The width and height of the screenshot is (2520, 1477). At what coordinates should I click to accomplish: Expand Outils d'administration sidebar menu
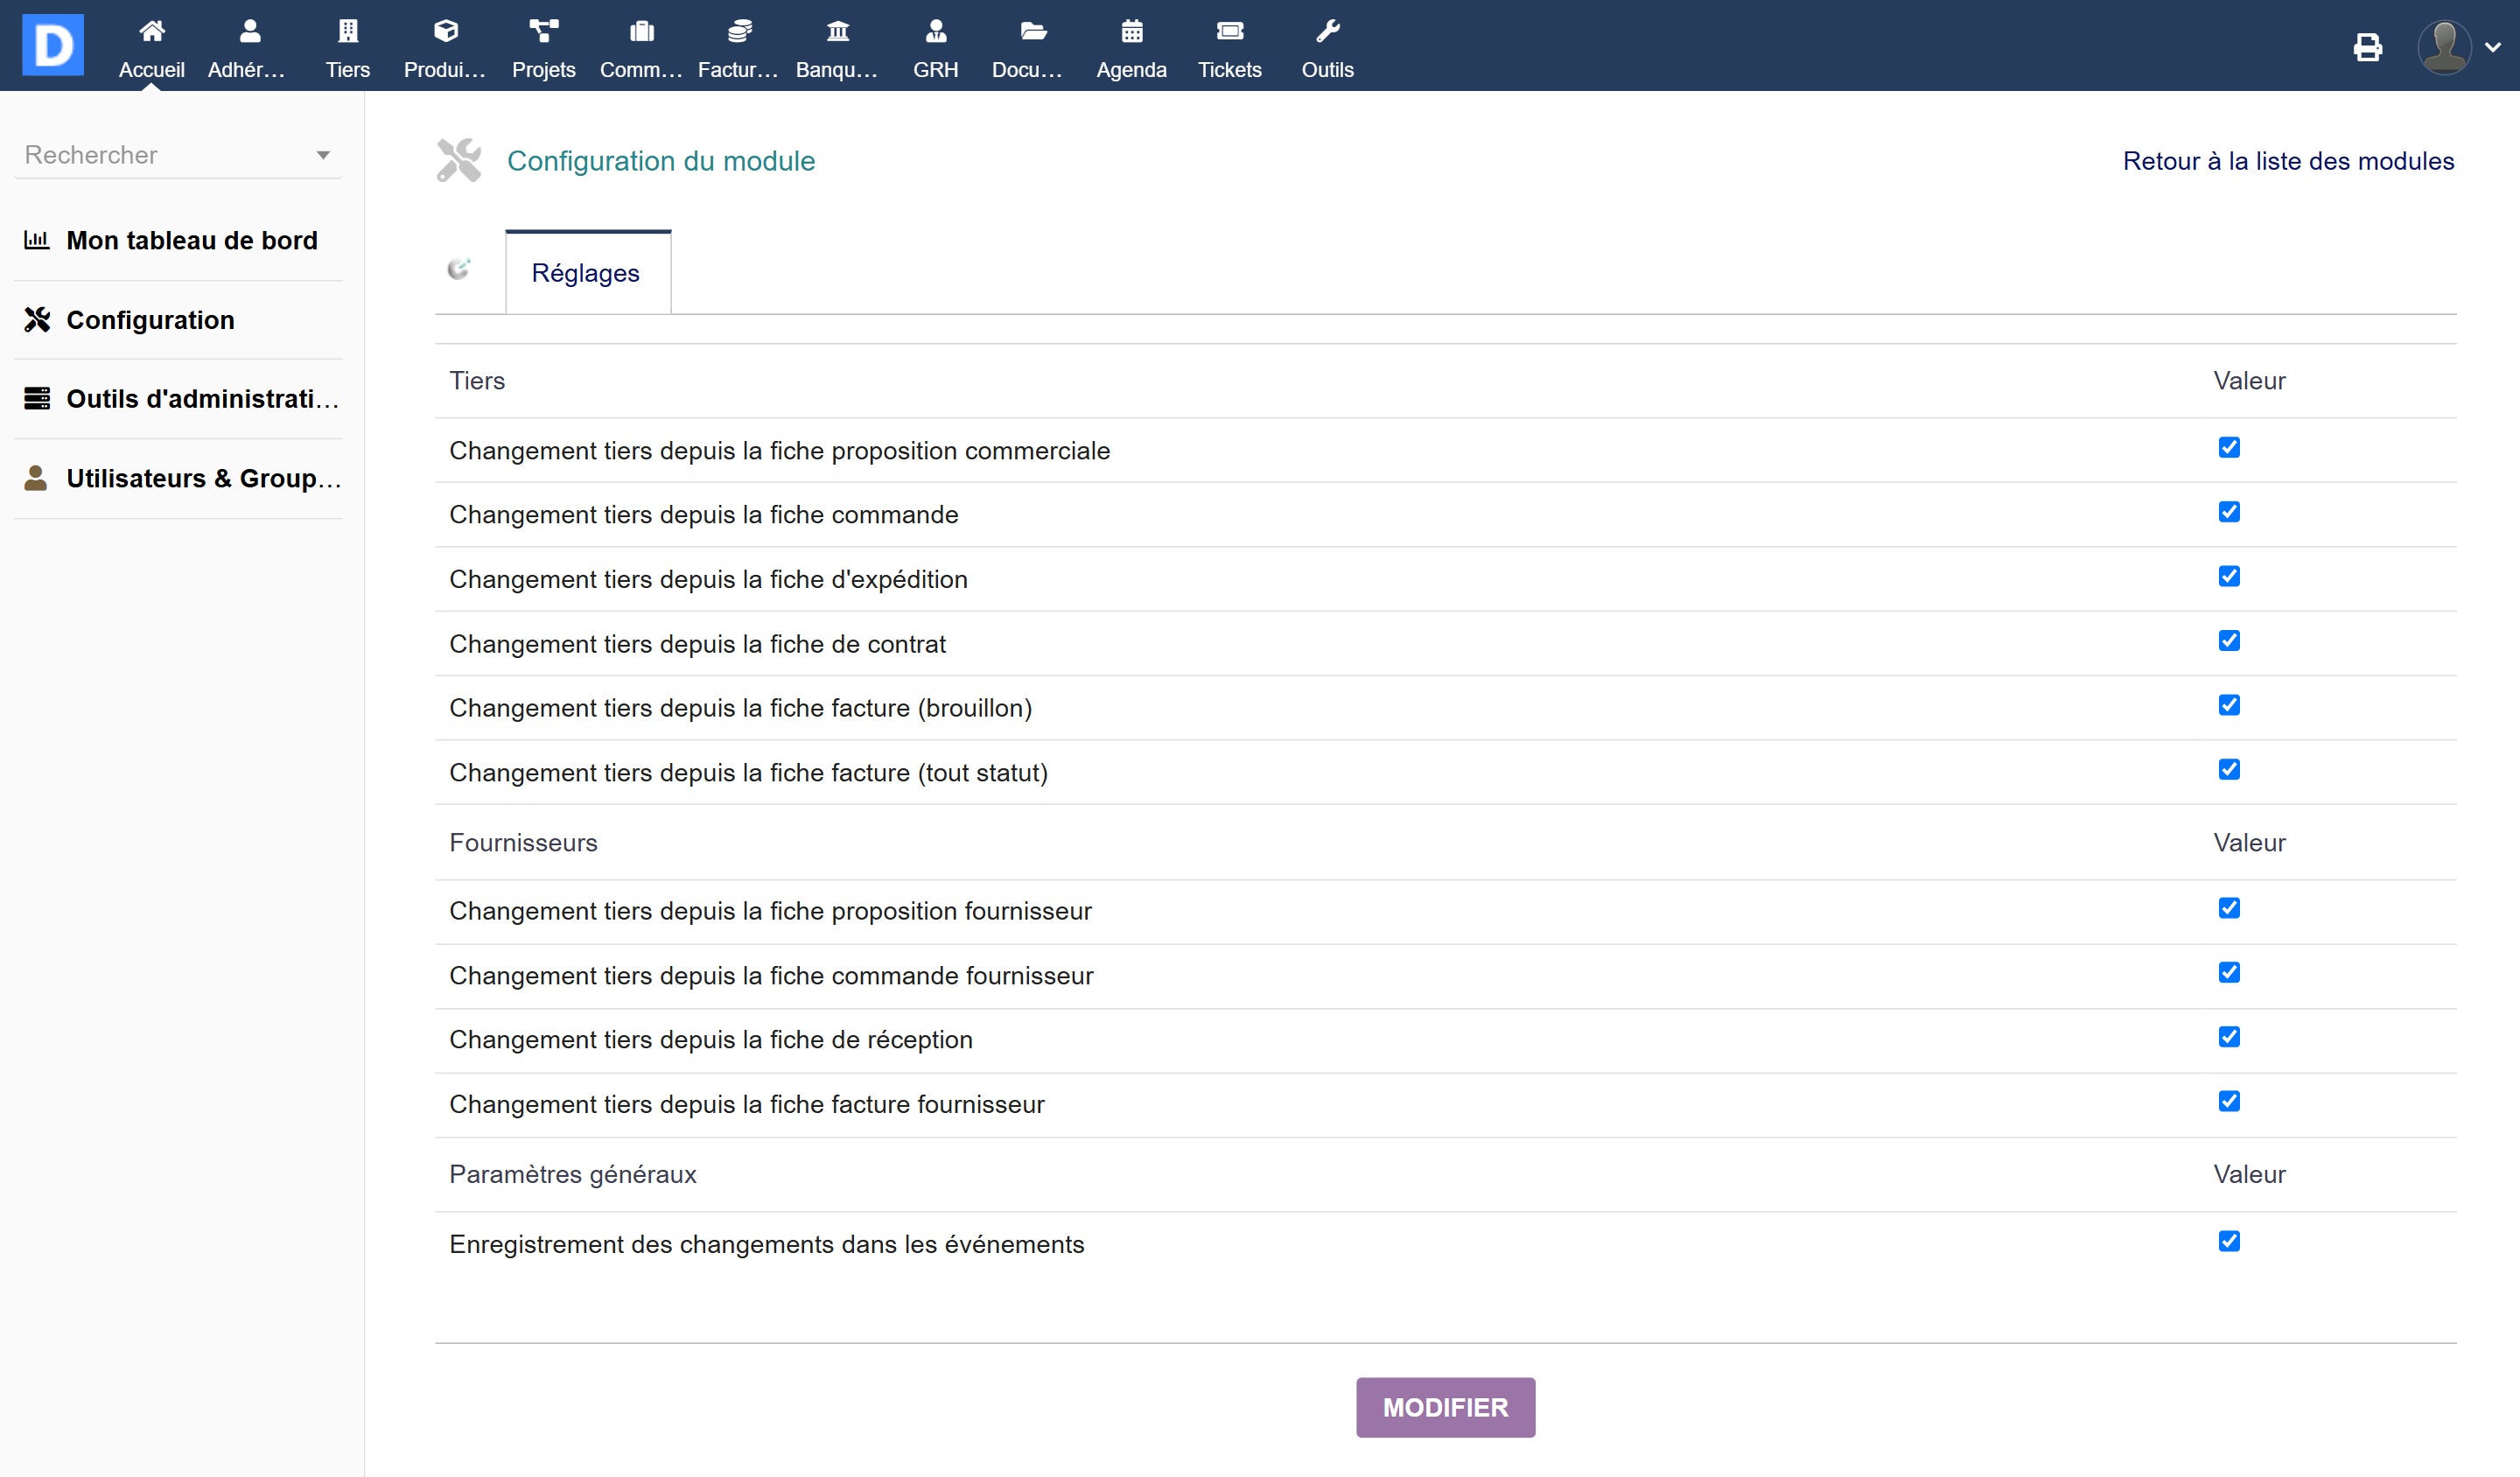pos(201,399)
